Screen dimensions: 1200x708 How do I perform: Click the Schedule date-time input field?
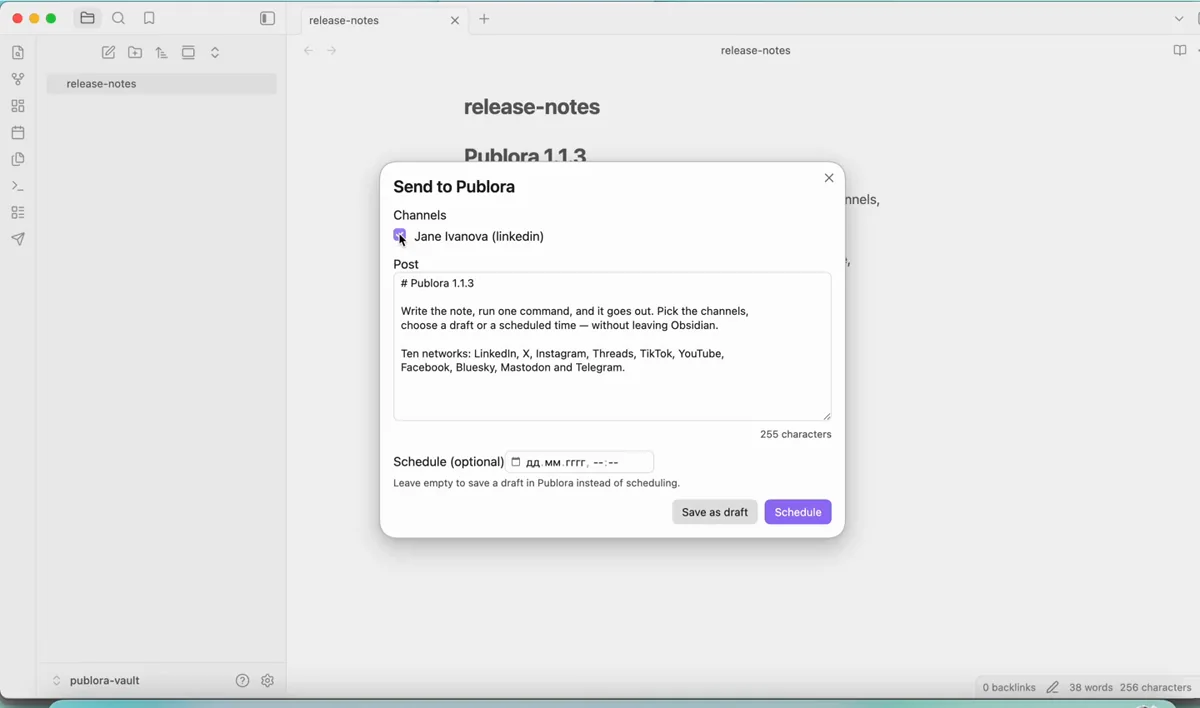point(580,462)
